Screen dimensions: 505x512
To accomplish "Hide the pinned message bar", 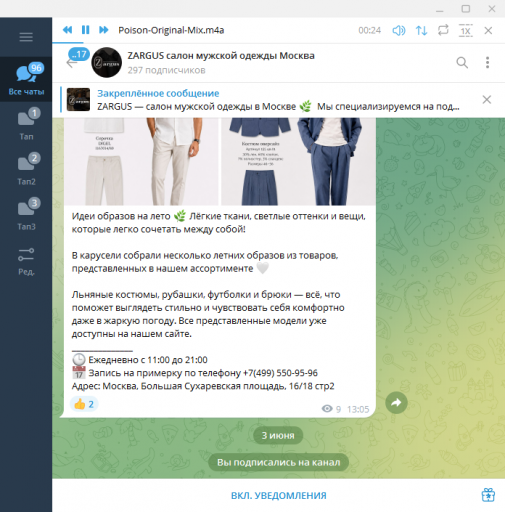I will pos(487,99).
